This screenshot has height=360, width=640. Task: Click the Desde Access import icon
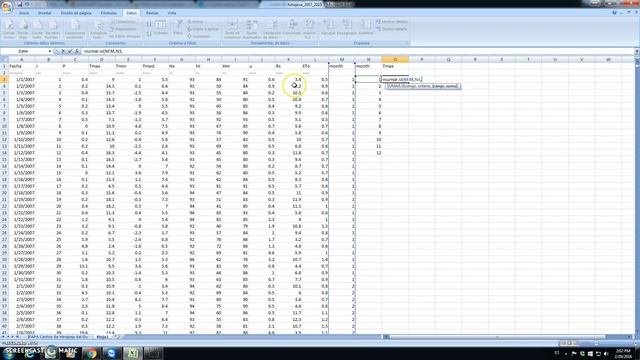point(9,29)
